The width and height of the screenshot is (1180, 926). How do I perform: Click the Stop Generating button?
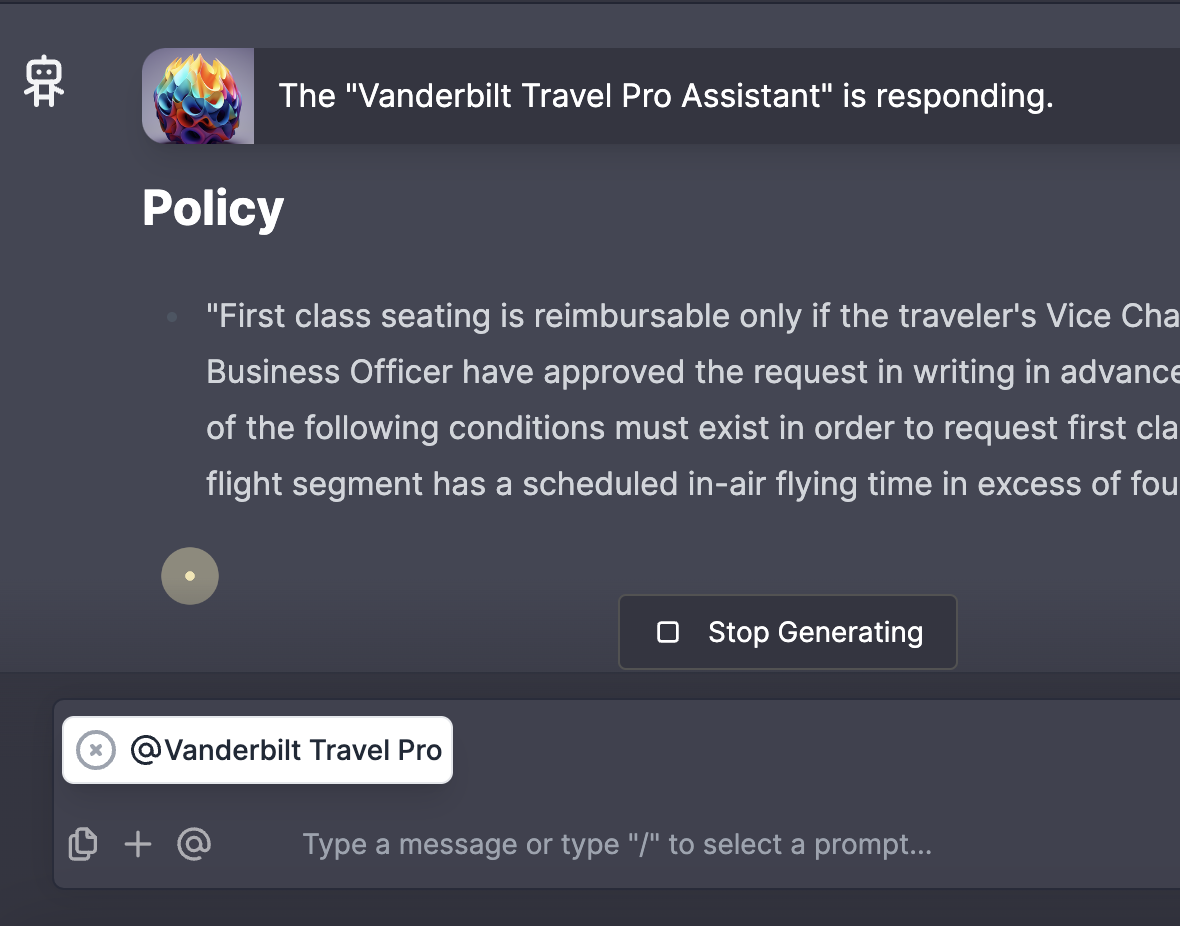[x=787, y=632]
